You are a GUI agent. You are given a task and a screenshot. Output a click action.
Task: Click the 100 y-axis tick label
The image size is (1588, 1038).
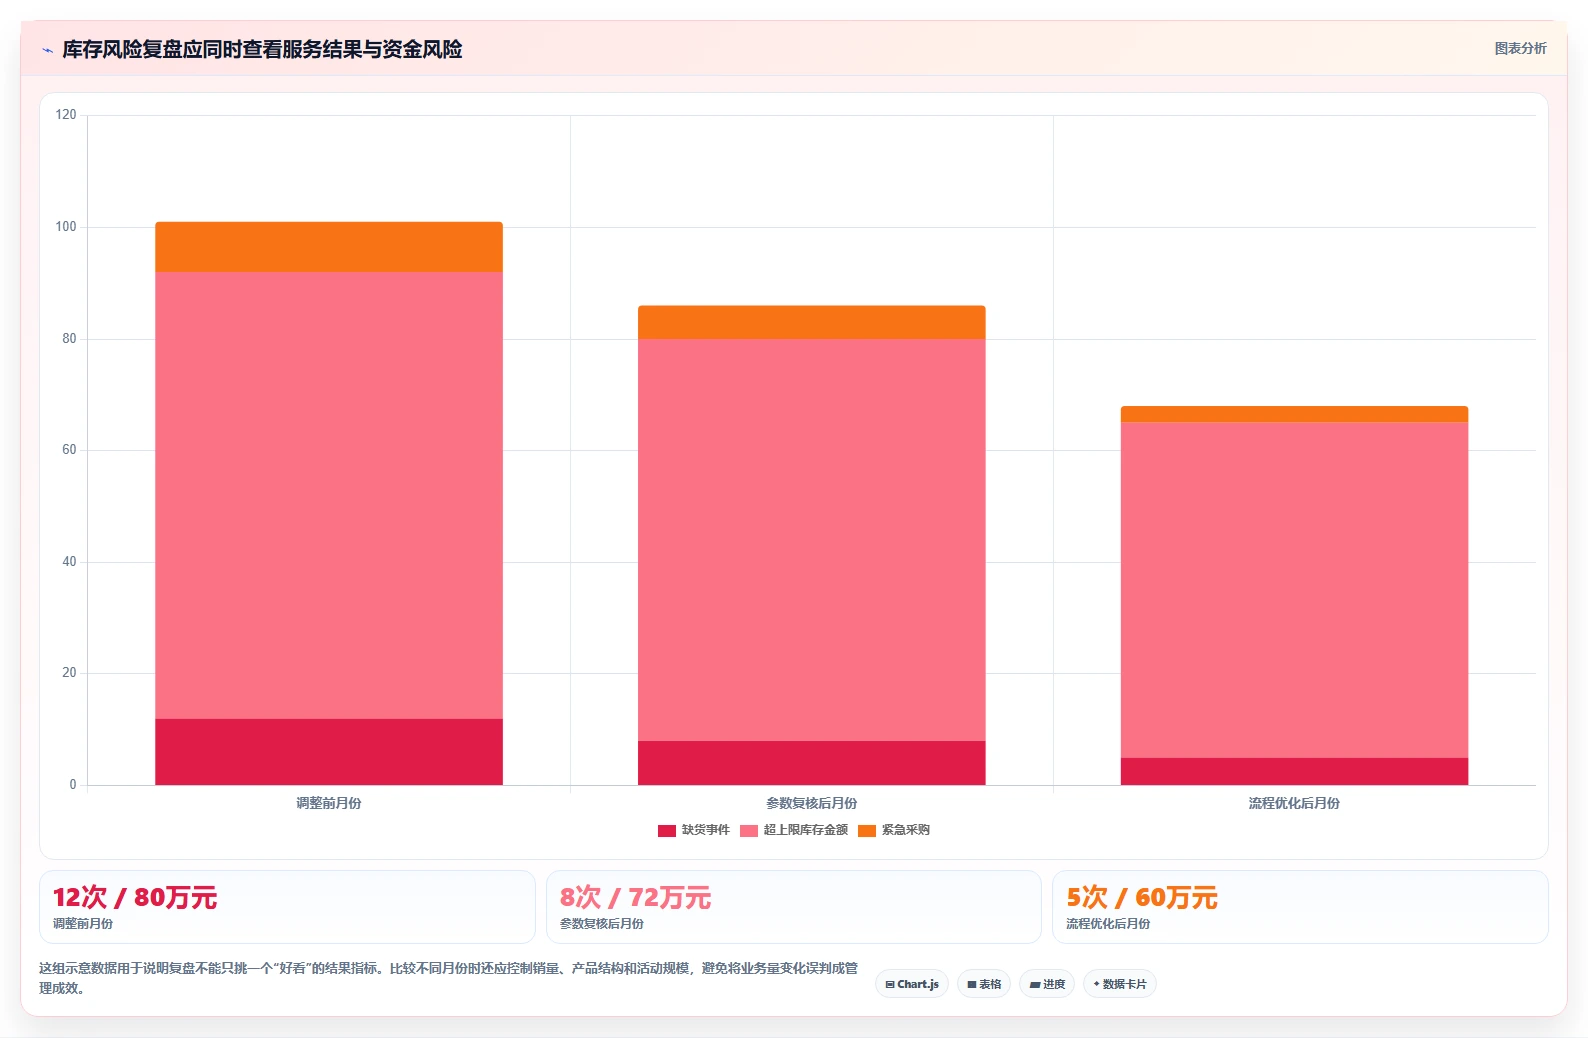pos(66,227)
